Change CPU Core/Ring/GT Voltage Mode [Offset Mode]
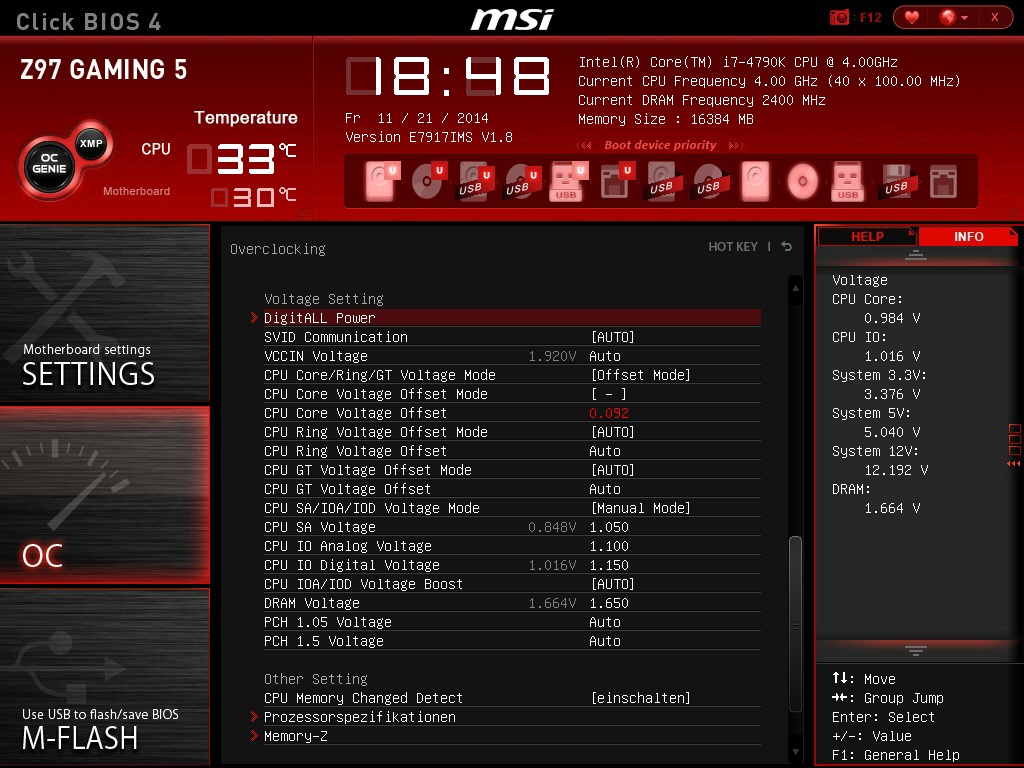Image resolution: width=1024 pixels, height=768 pixels. point(641,375)
